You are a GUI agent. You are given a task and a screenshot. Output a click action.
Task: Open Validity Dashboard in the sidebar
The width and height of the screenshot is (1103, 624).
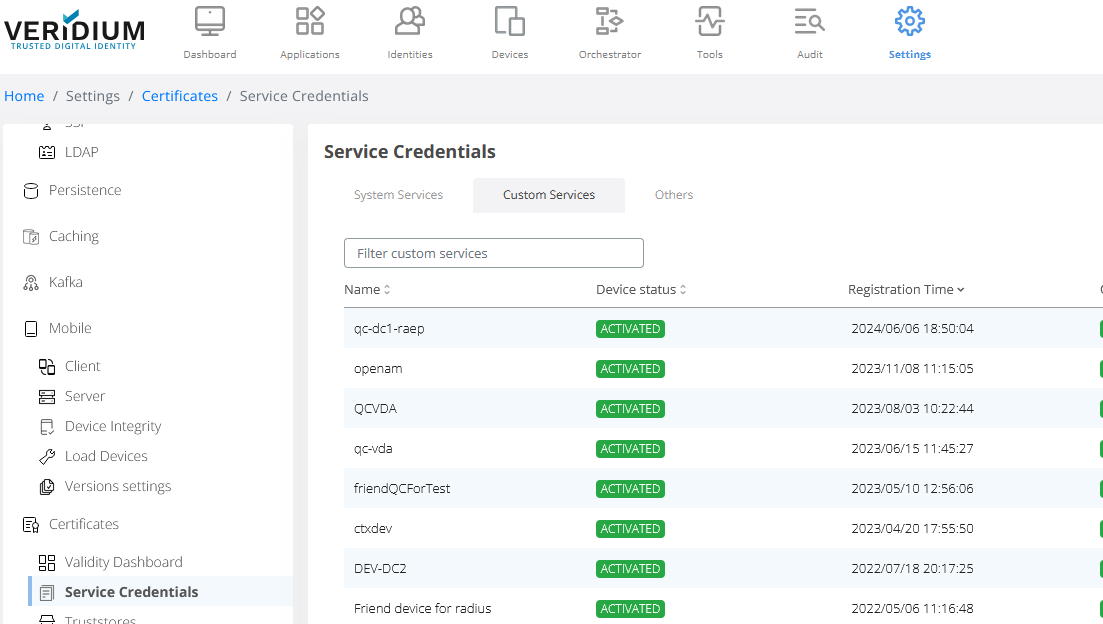click(x=123, y=562)
